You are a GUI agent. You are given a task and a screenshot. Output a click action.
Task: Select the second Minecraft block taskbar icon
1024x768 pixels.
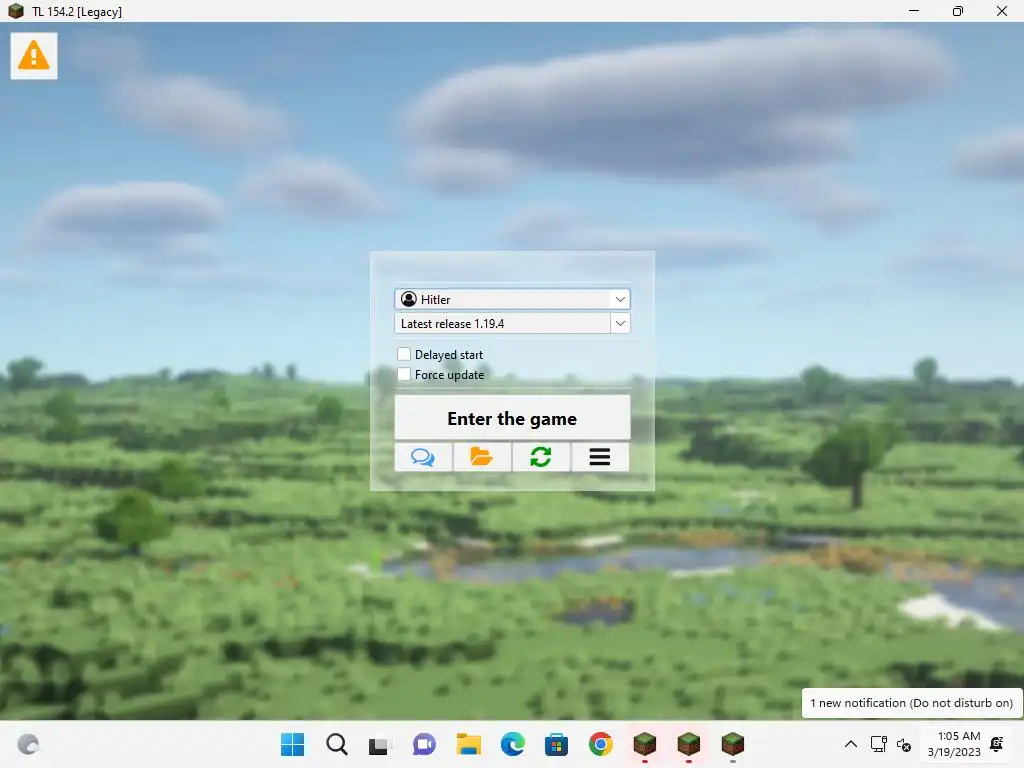tap(688, 744)
